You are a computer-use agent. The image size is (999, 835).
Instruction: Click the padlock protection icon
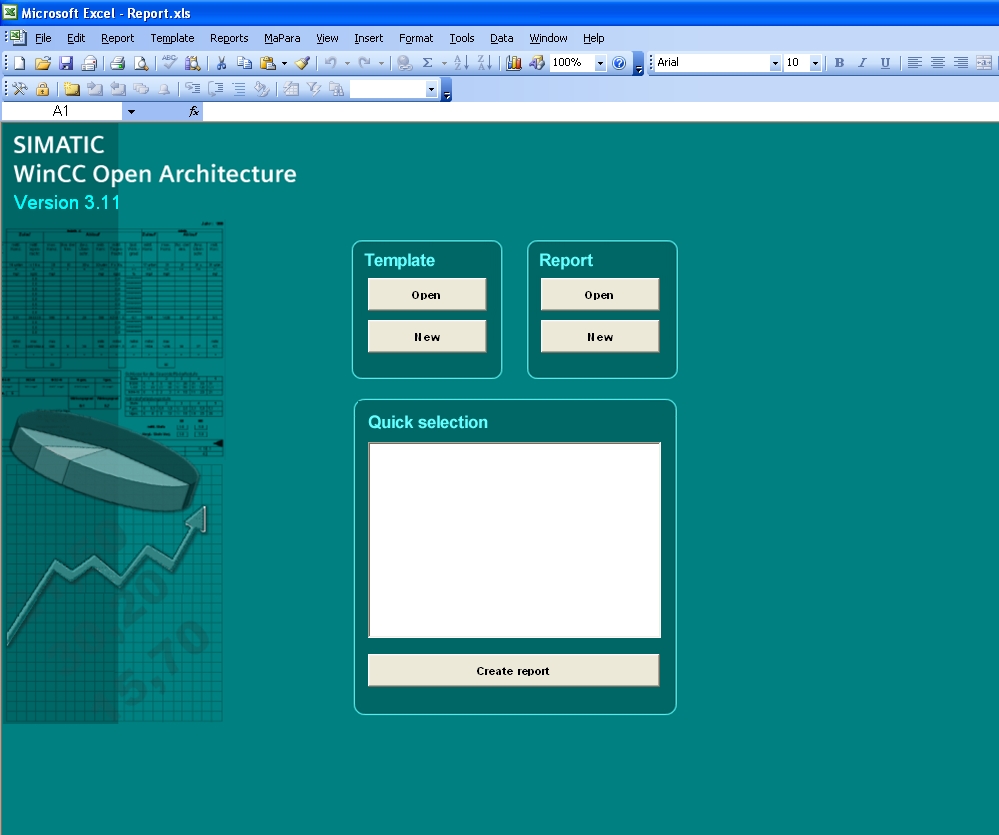click(x=43, y=89)
